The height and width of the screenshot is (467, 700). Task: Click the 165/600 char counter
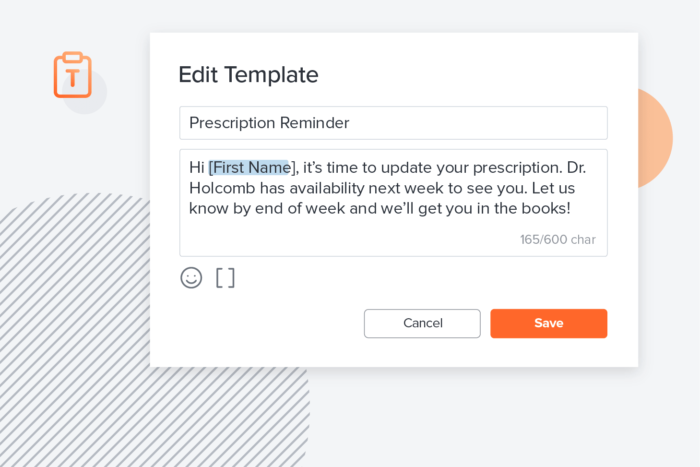[x=558, y=240]
